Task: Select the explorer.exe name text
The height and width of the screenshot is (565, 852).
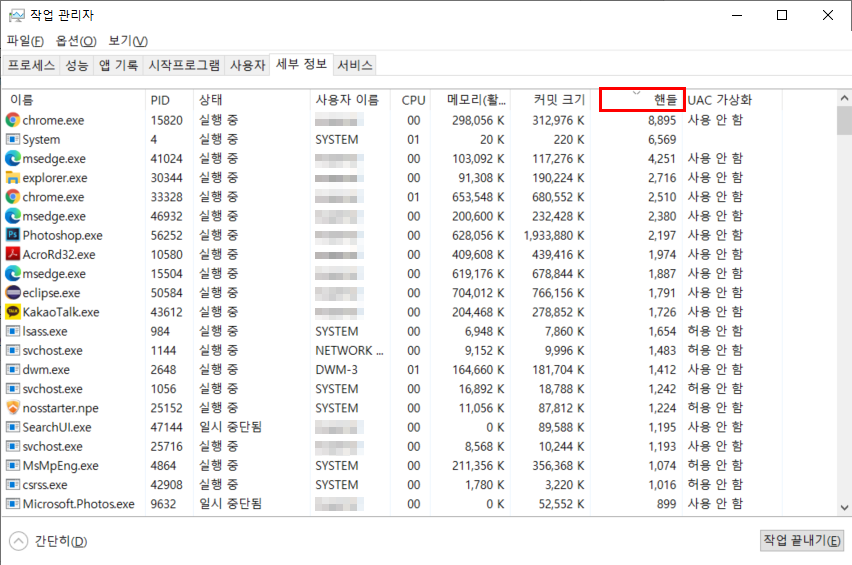Action: 55,178
